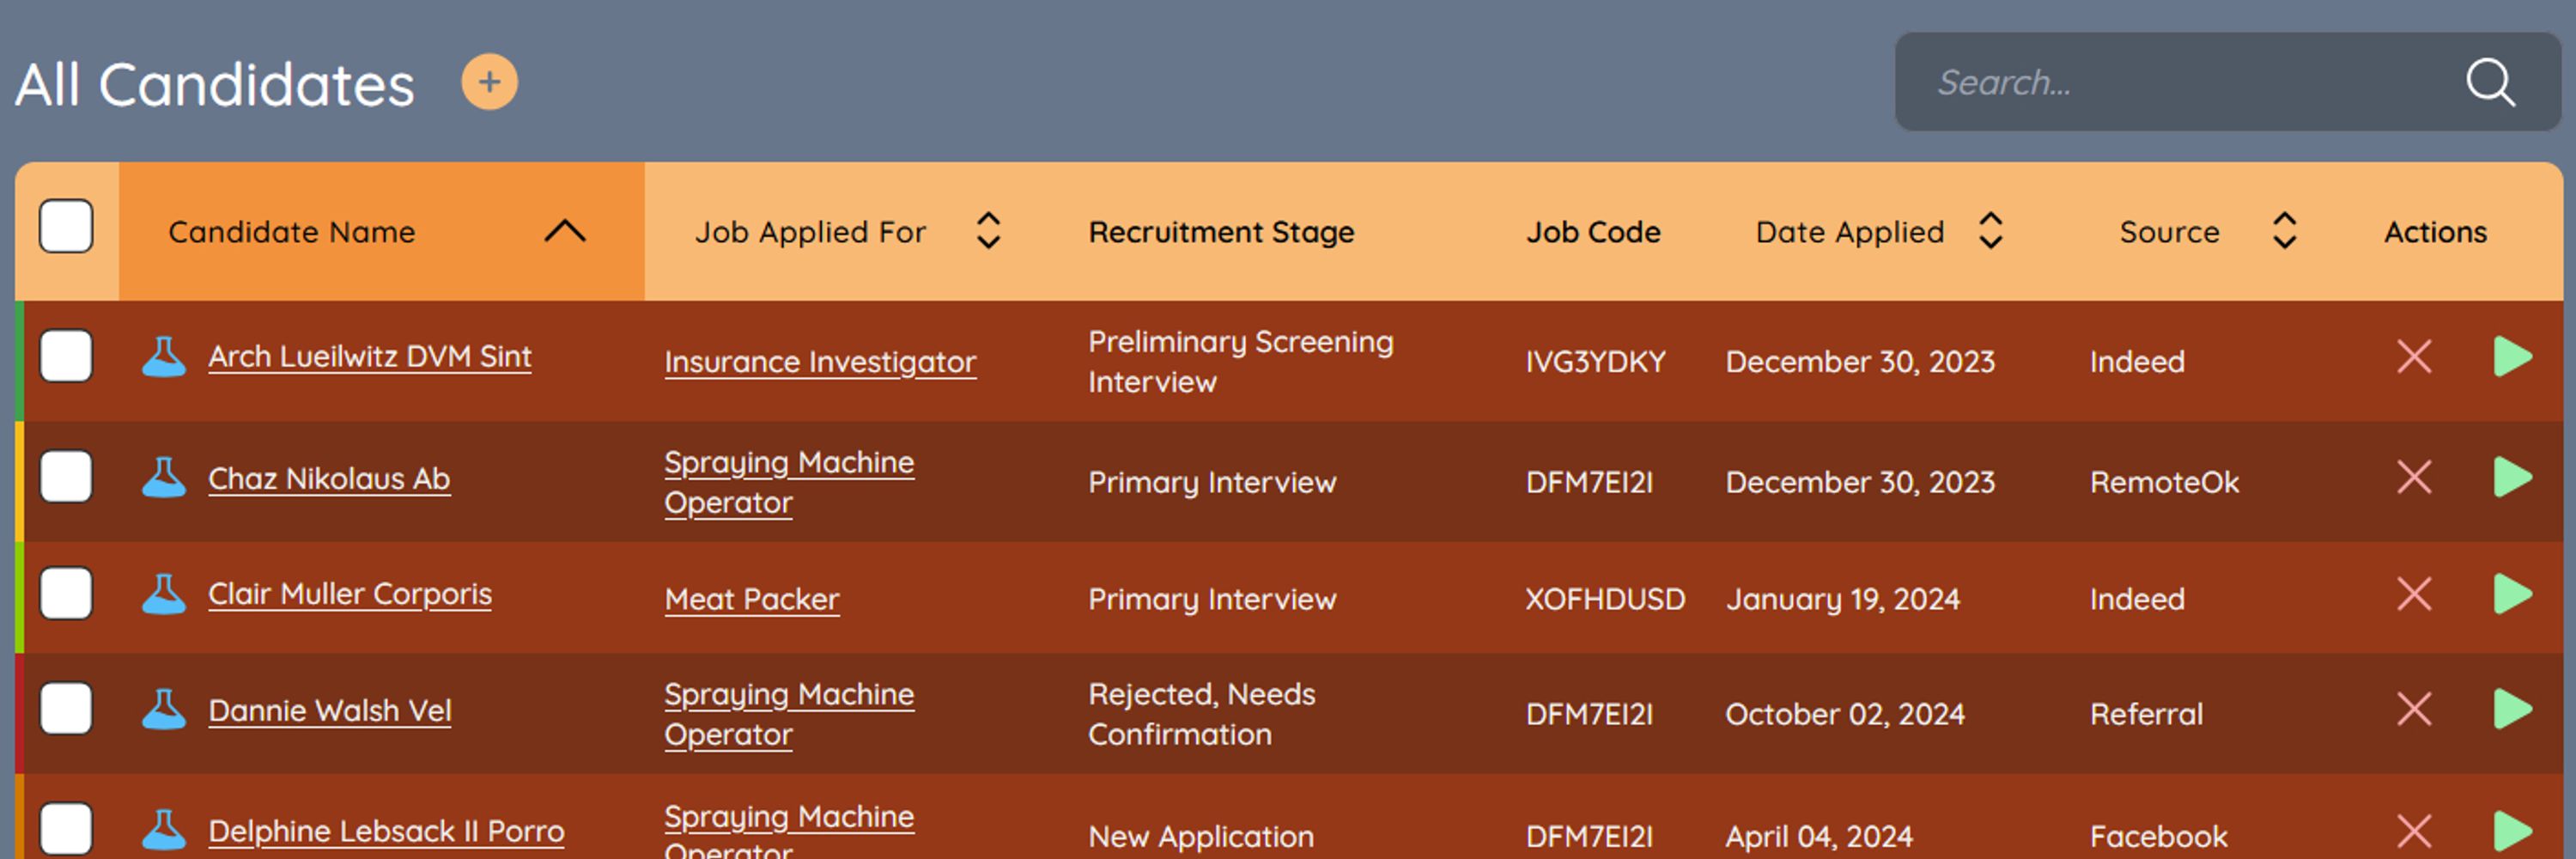Check the box for Delphine Lebsack II Porro
This screenshot has height=859, width=2576.
click(x=66, y=829)
